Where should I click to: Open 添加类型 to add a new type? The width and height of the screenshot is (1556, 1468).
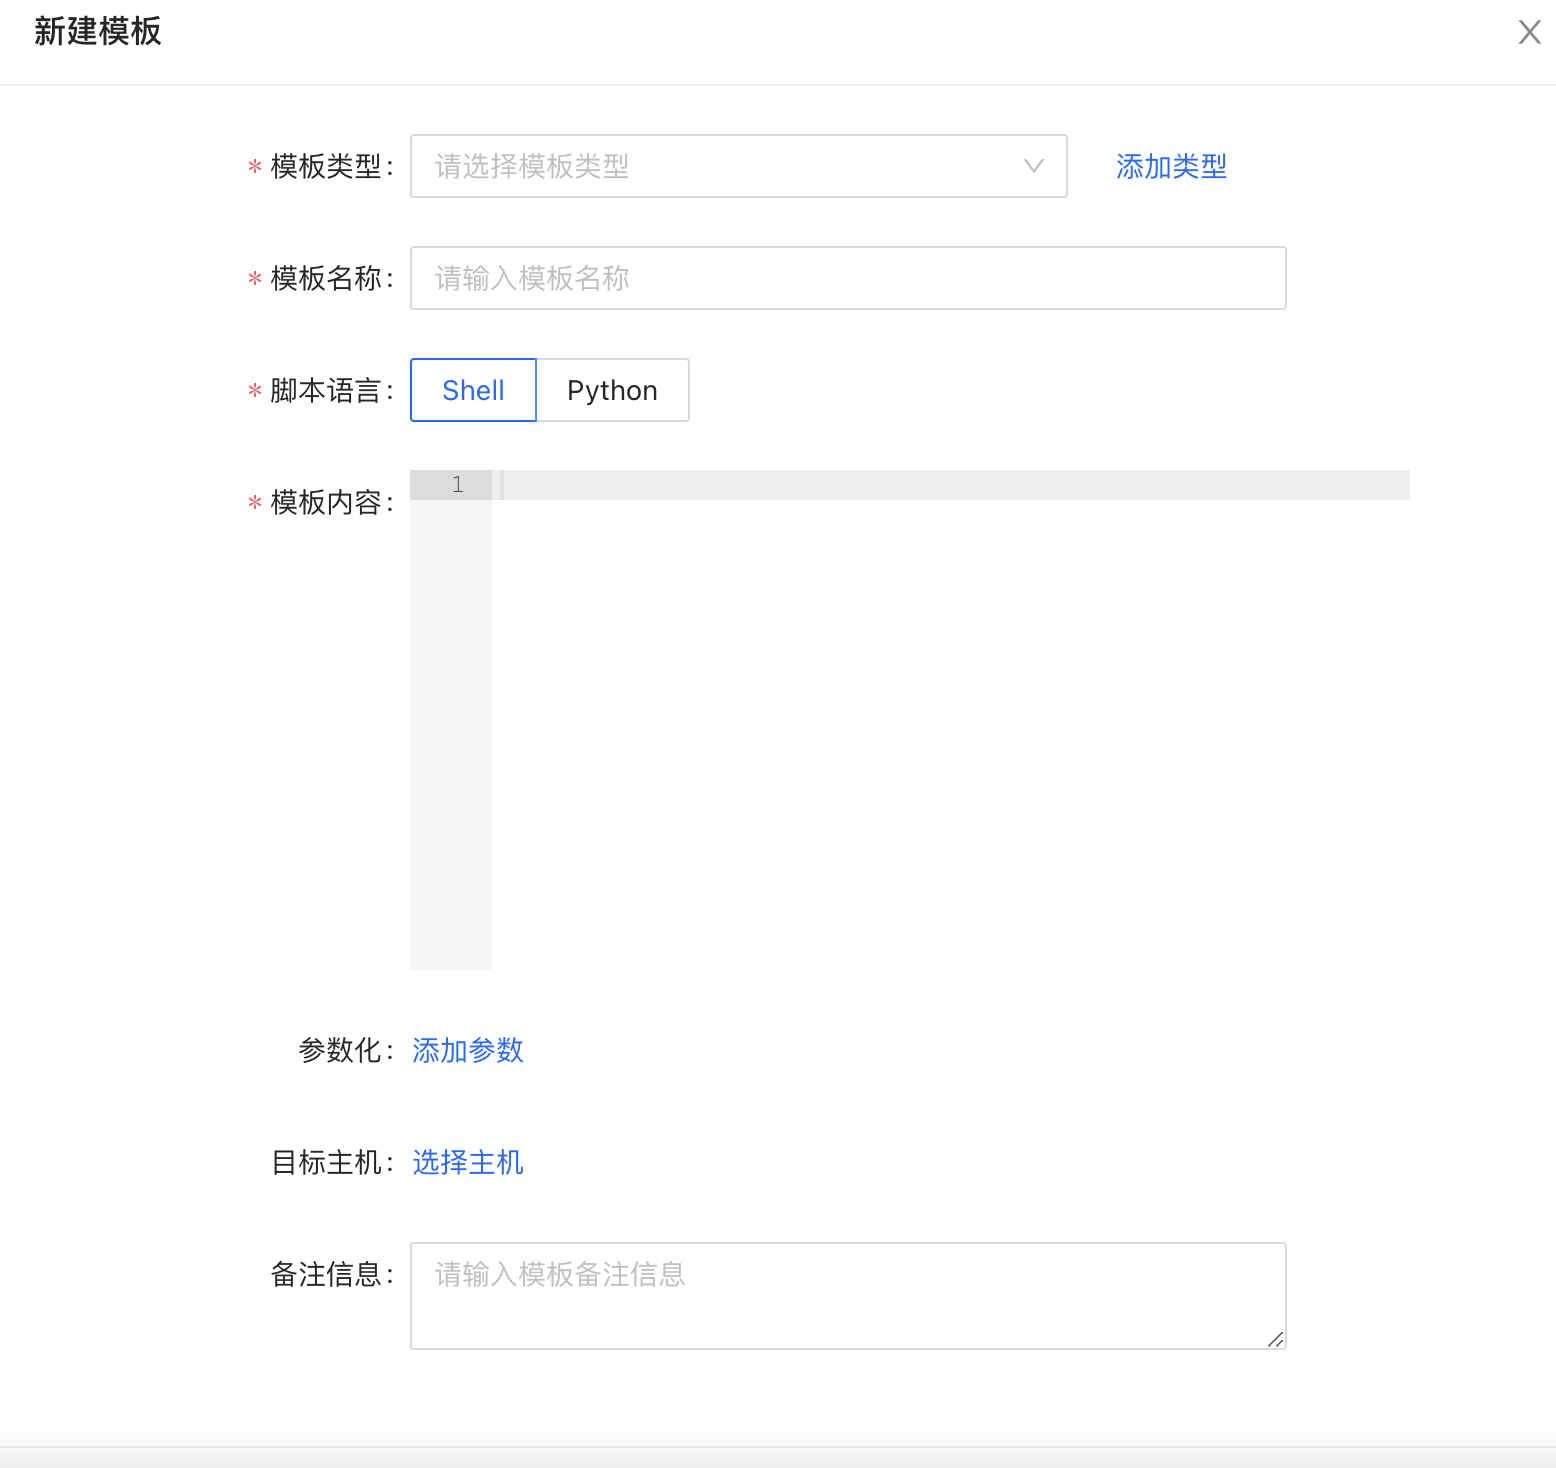click(1171, 166)
